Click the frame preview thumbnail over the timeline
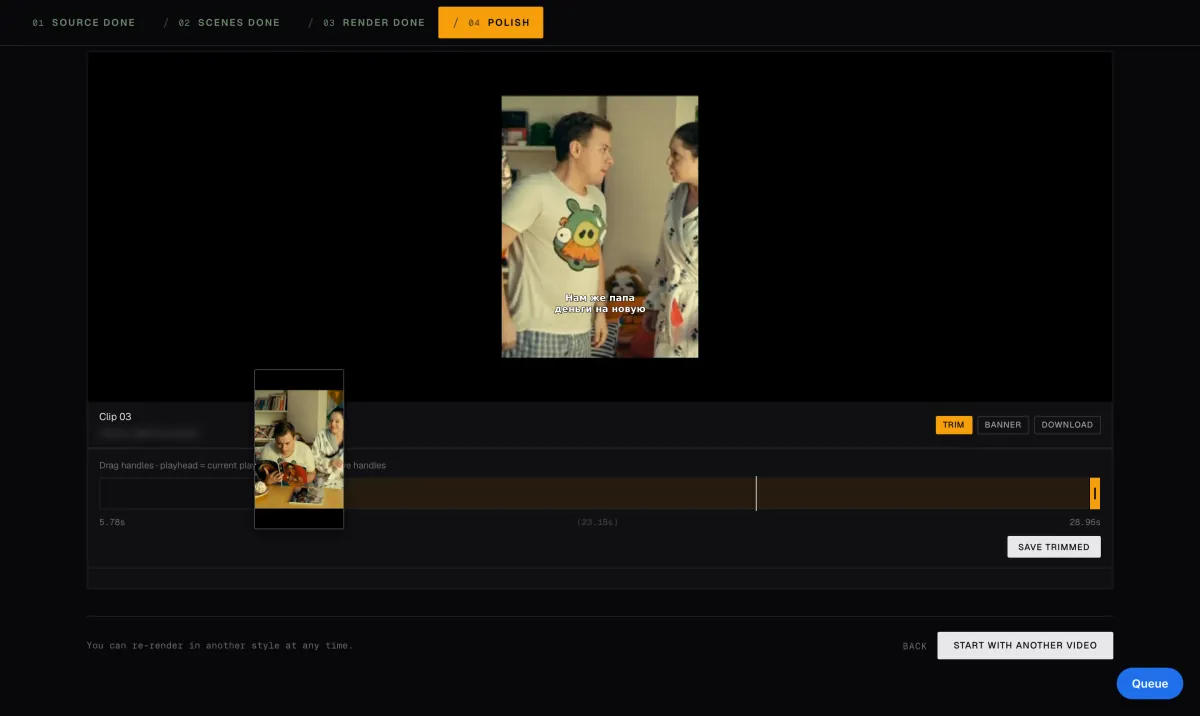The image size is (1200, 716). click(299, 449)
